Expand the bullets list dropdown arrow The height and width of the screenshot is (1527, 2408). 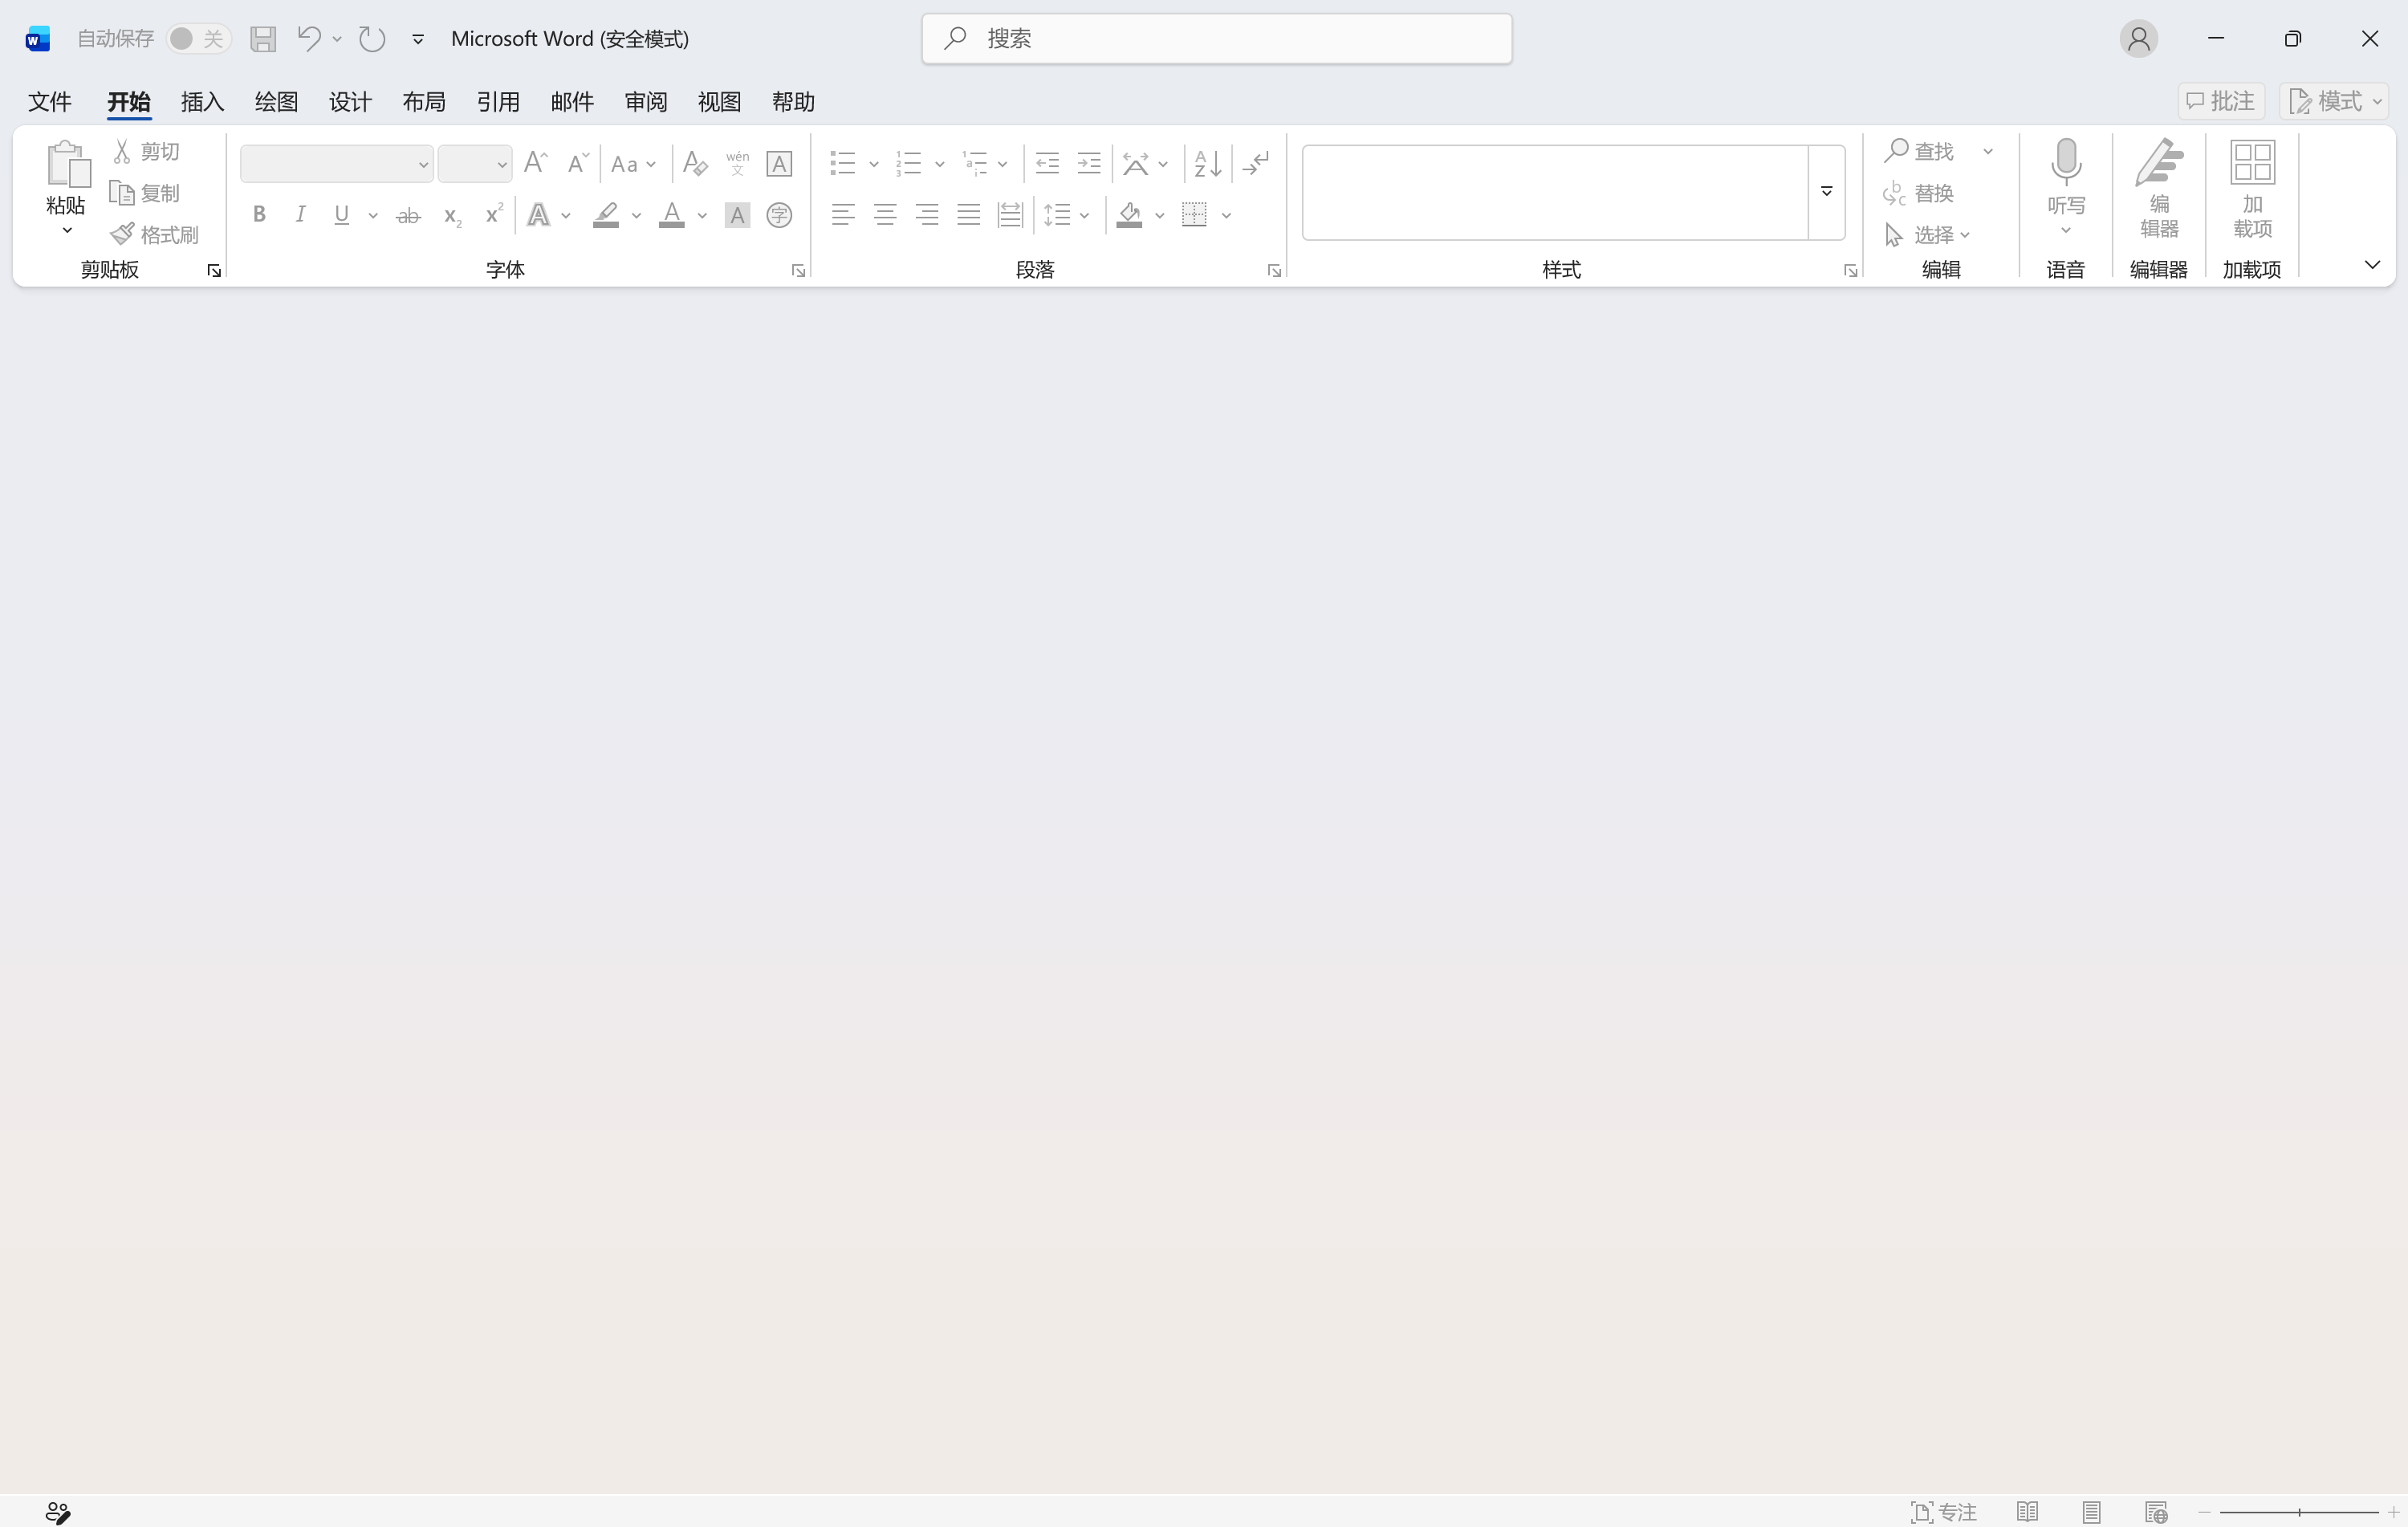point(874,164)
